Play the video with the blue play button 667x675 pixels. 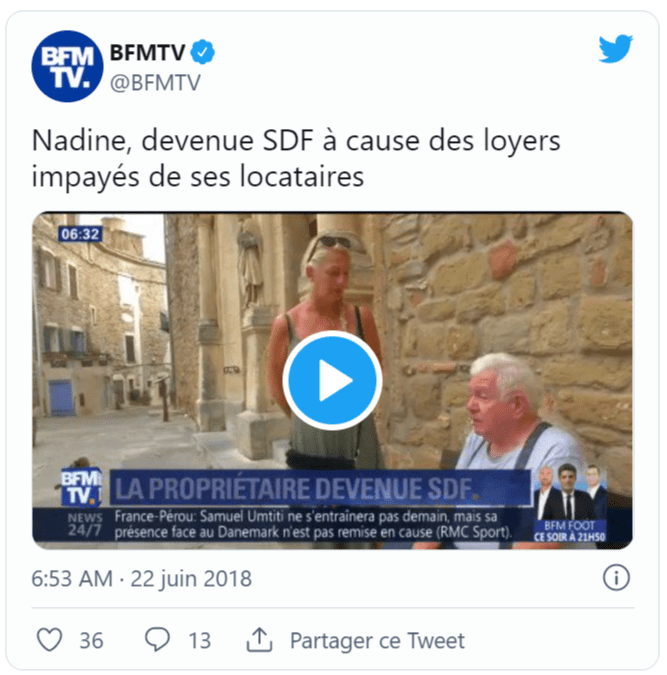(x=332, y=381)
